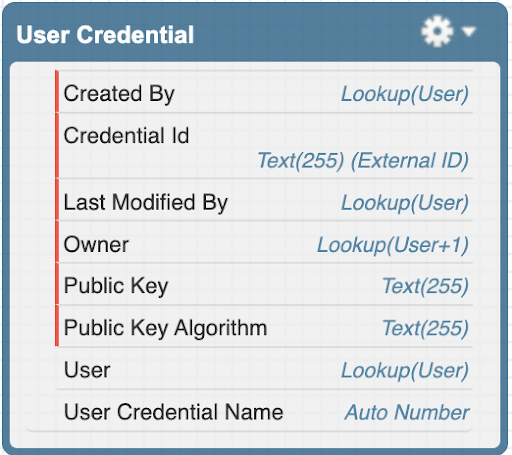This screenshot has height=455, width=512.
Task: Select the Public Key Algorithm field
Action: [264, 326]
